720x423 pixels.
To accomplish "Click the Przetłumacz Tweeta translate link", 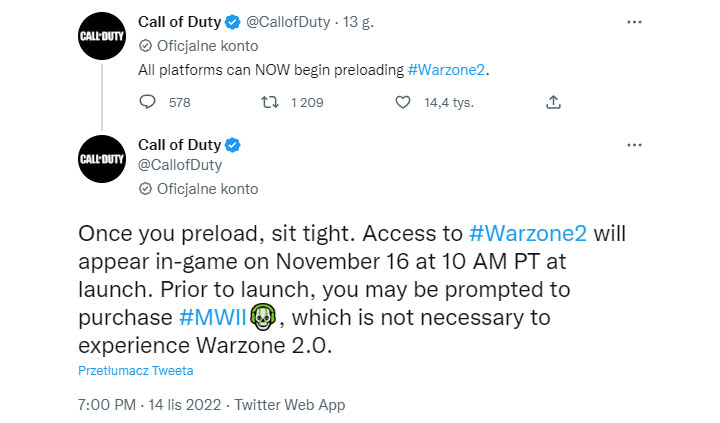I will coord(135,371).
